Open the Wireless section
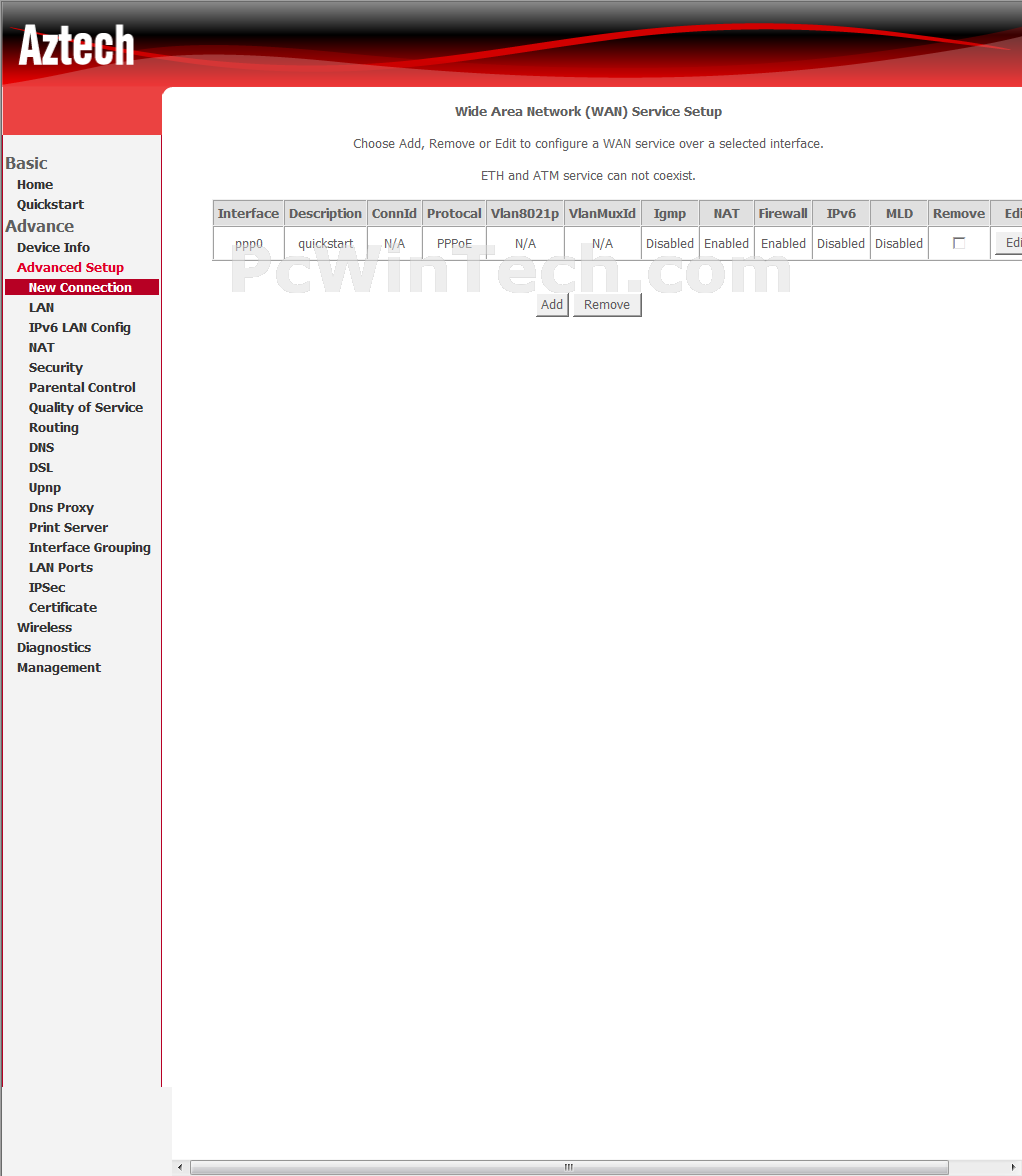This screenshot has width=1022, height=1176. point(45,628)
